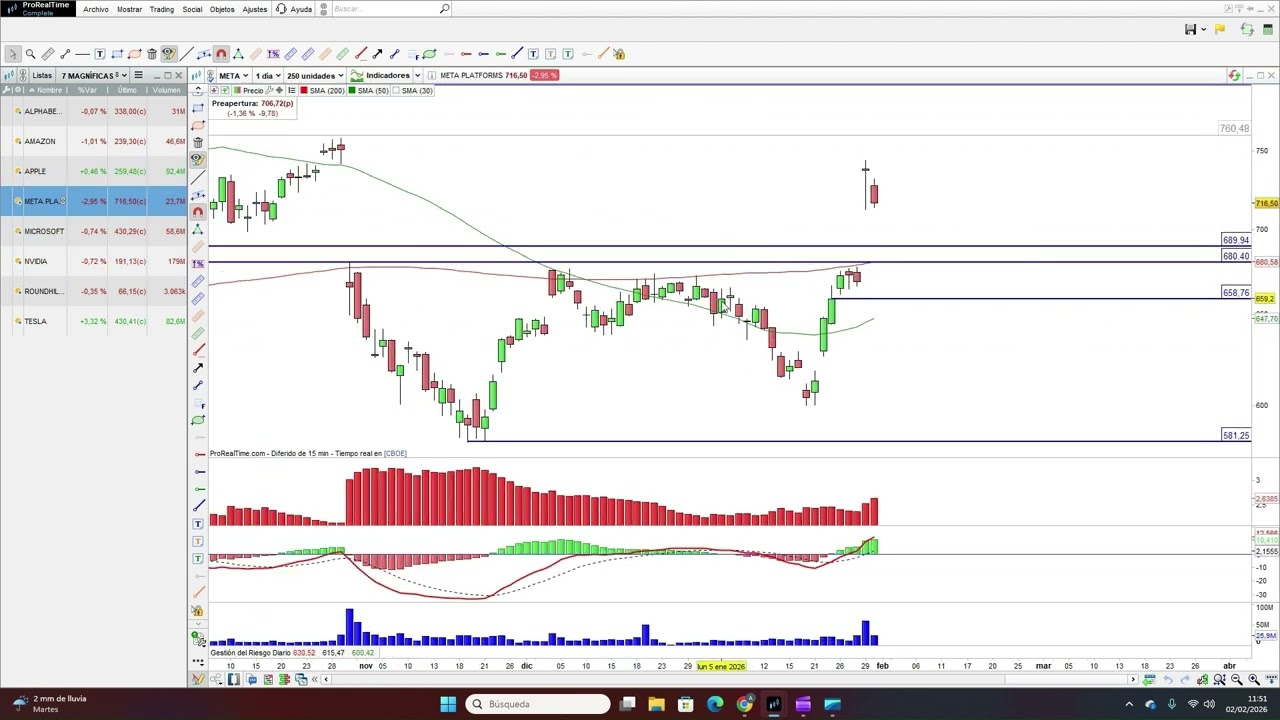Select the arrow pointer tool in top toolbar

13,54
